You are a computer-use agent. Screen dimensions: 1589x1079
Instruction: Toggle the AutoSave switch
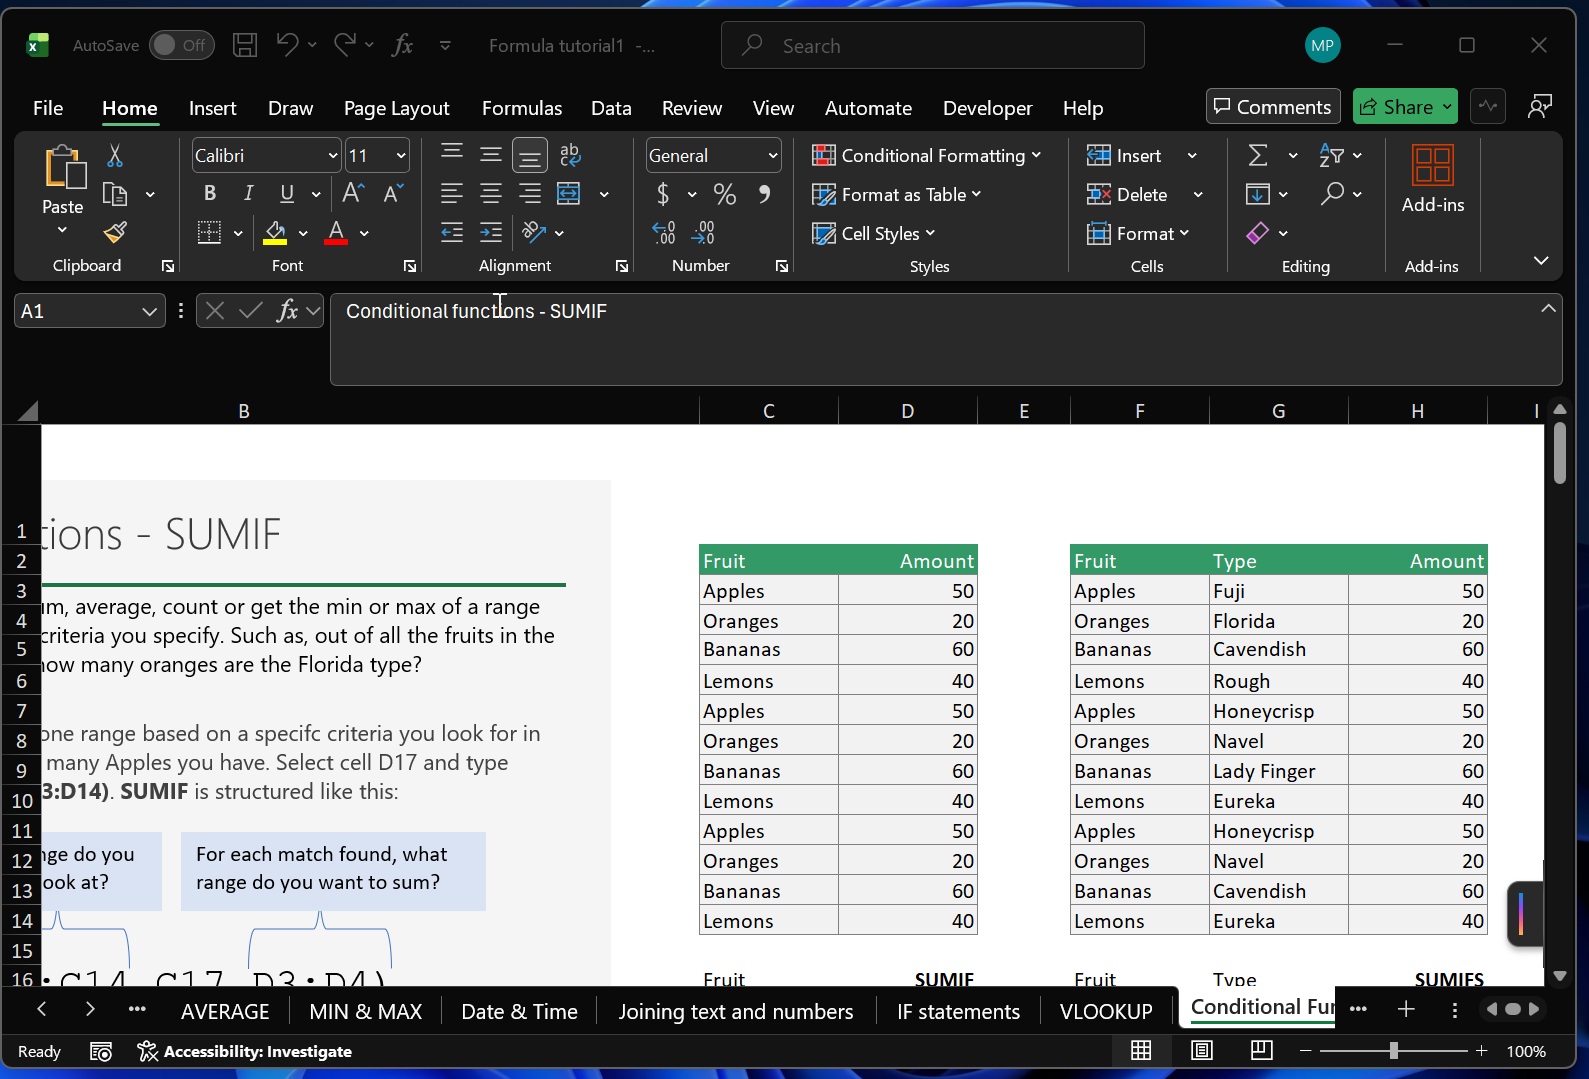point(181,45)
